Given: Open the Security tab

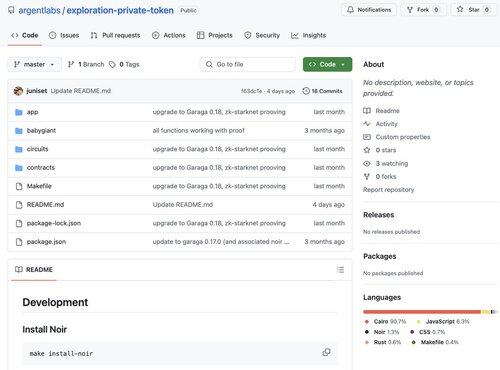Looking at the screenshot, I should (262, 35).
